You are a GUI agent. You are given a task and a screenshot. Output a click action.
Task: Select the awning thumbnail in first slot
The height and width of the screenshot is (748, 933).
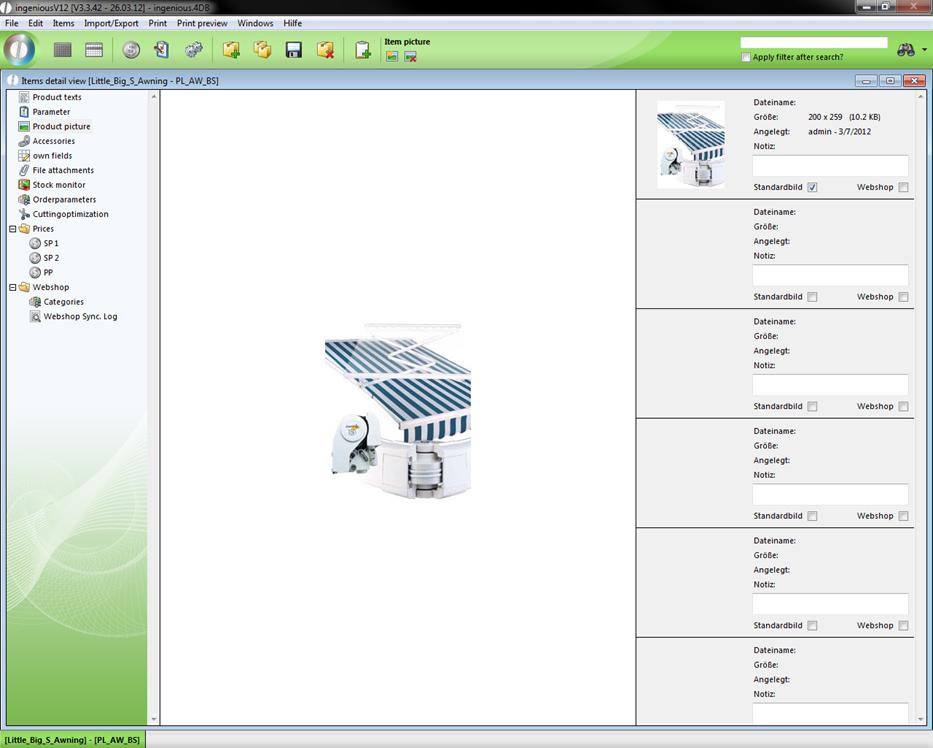(x=691, y=144)
